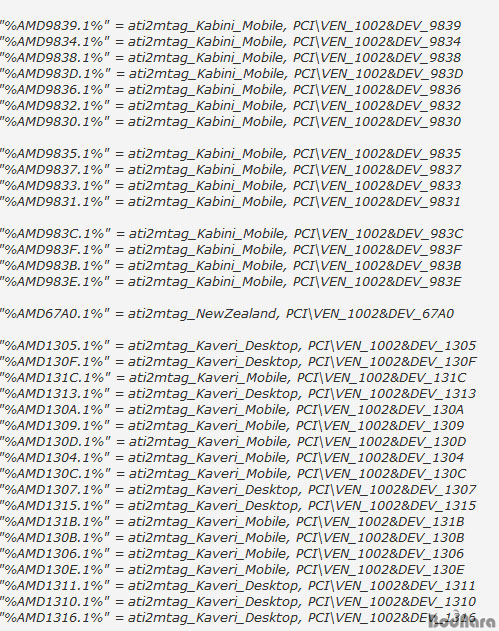Click the %AMD983D.1% entry line
This screenshot has width=499, height=631.
[x=231, y=74]
